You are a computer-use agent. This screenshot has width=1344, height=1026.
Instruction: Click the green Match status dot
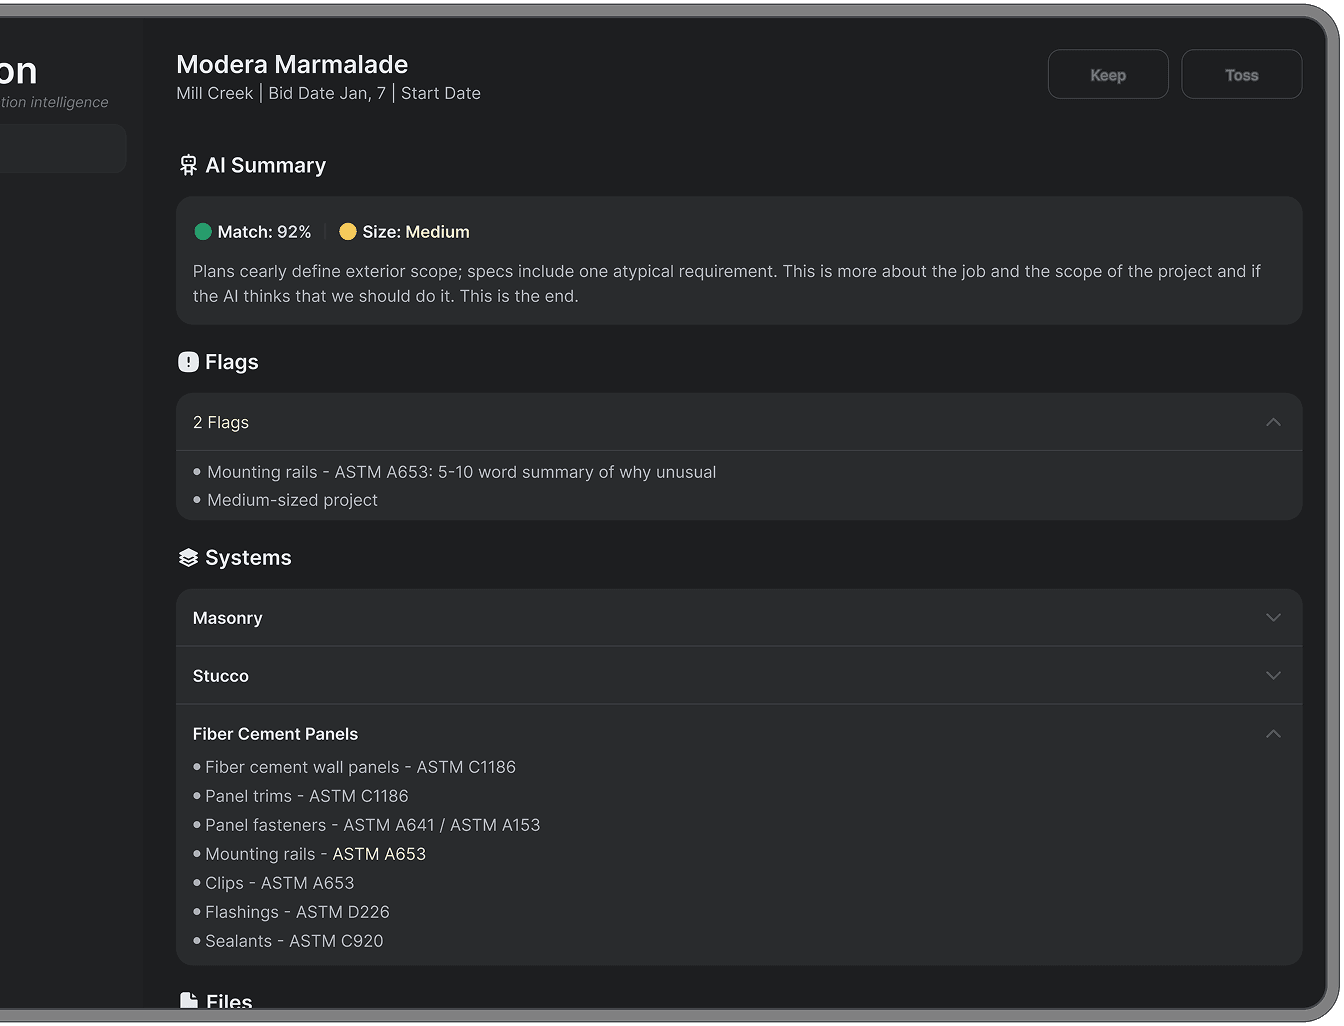point(203,232)
